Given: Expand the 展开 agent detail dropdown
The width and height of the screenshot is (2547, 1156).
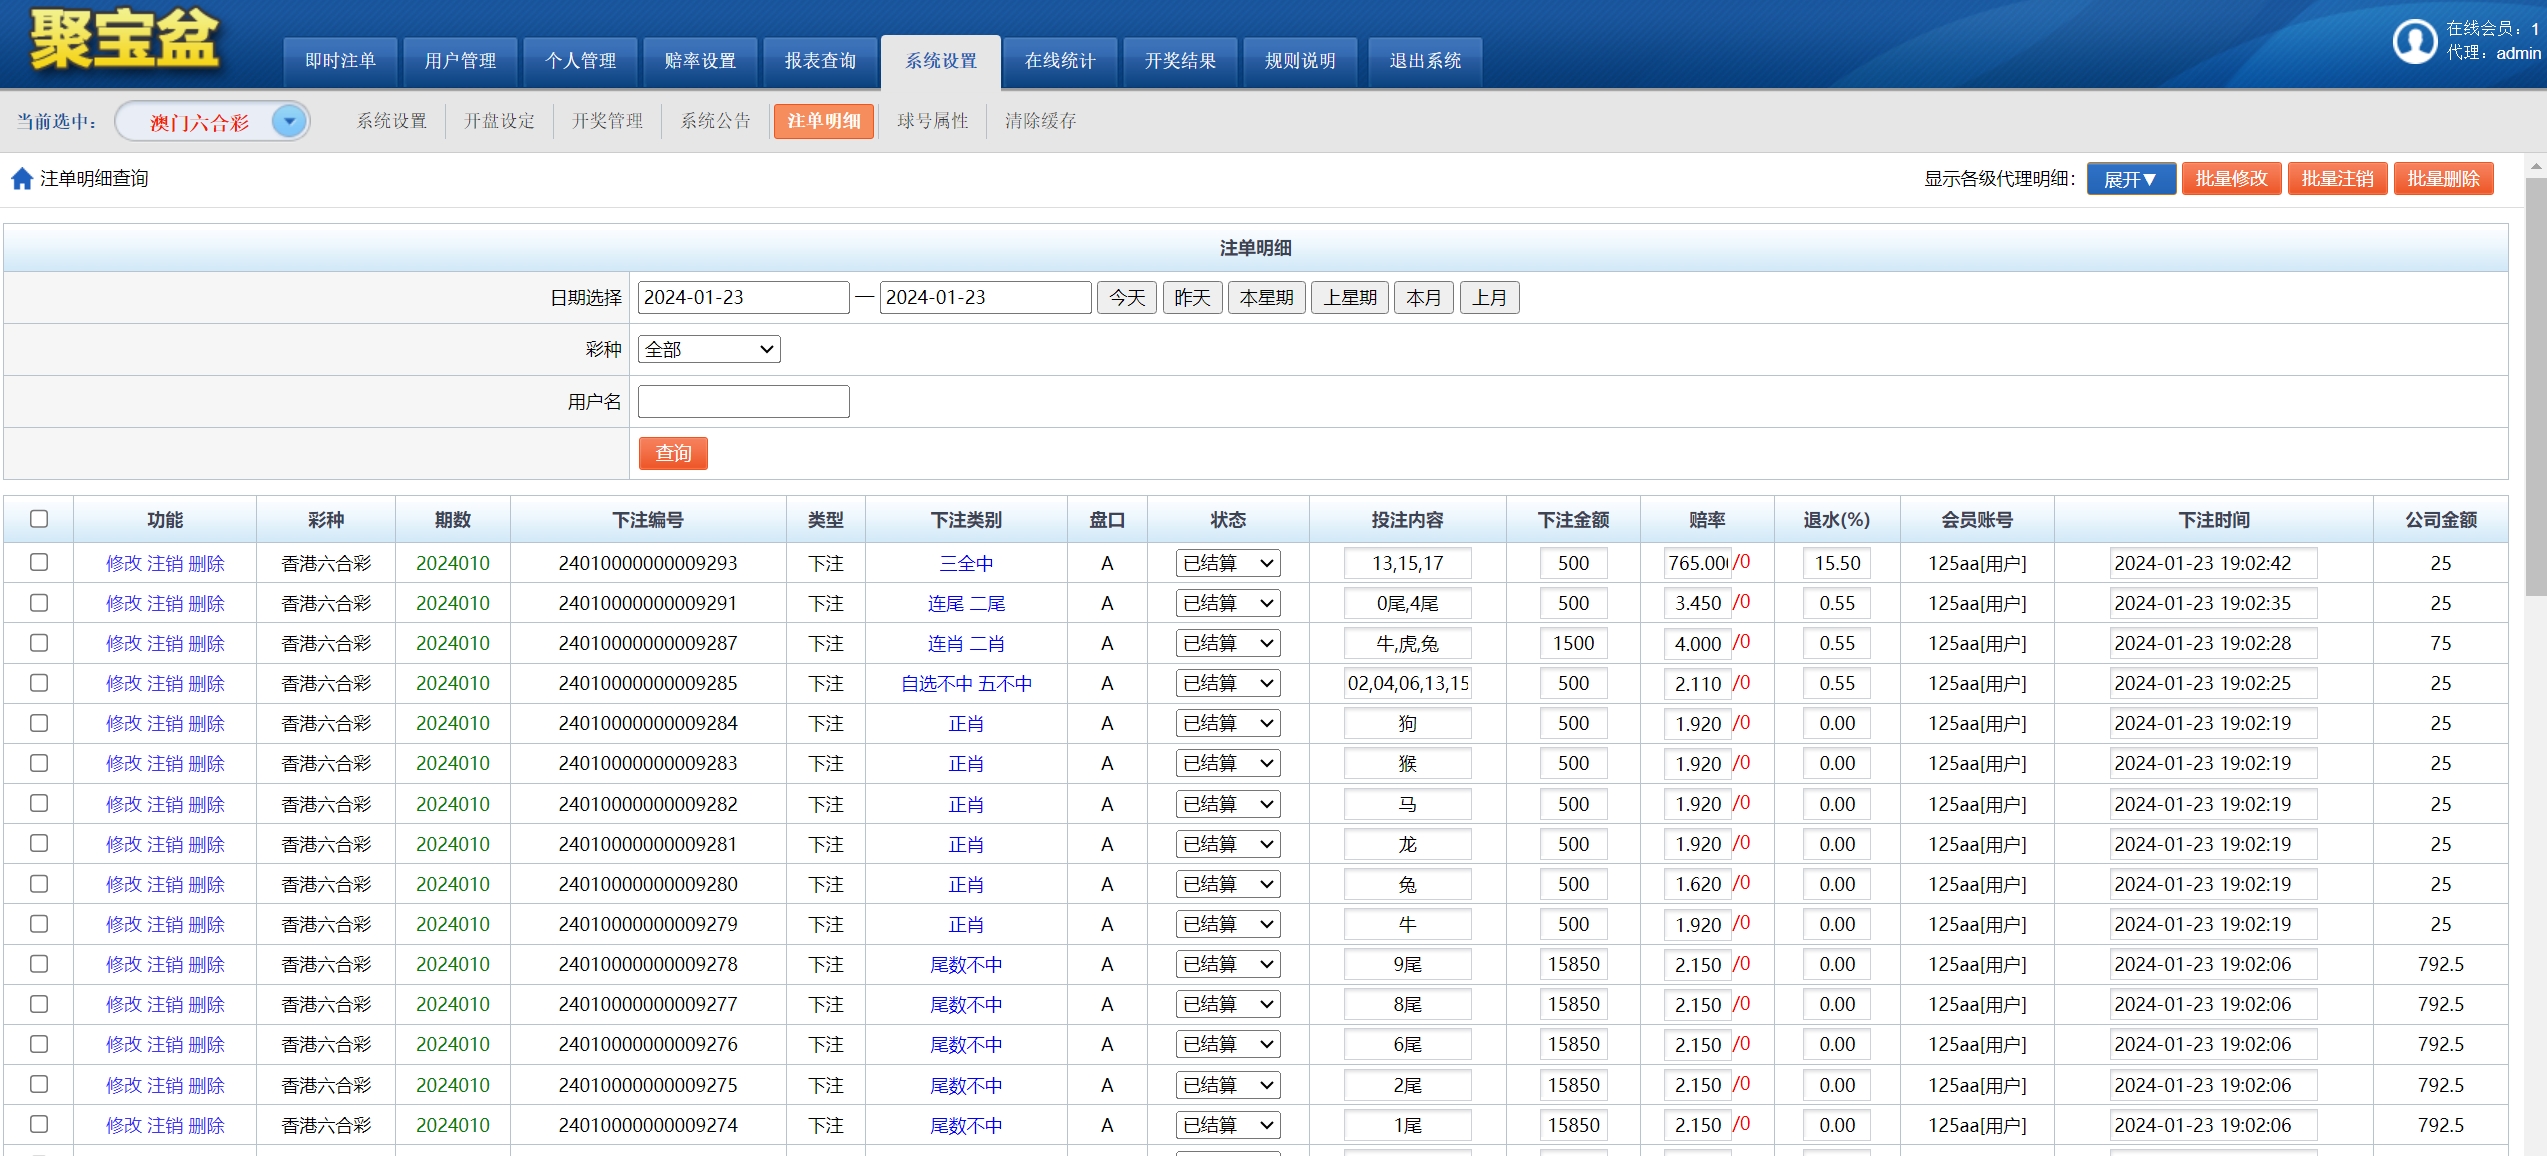Looking at the screenshot, I should point(2131,179).
